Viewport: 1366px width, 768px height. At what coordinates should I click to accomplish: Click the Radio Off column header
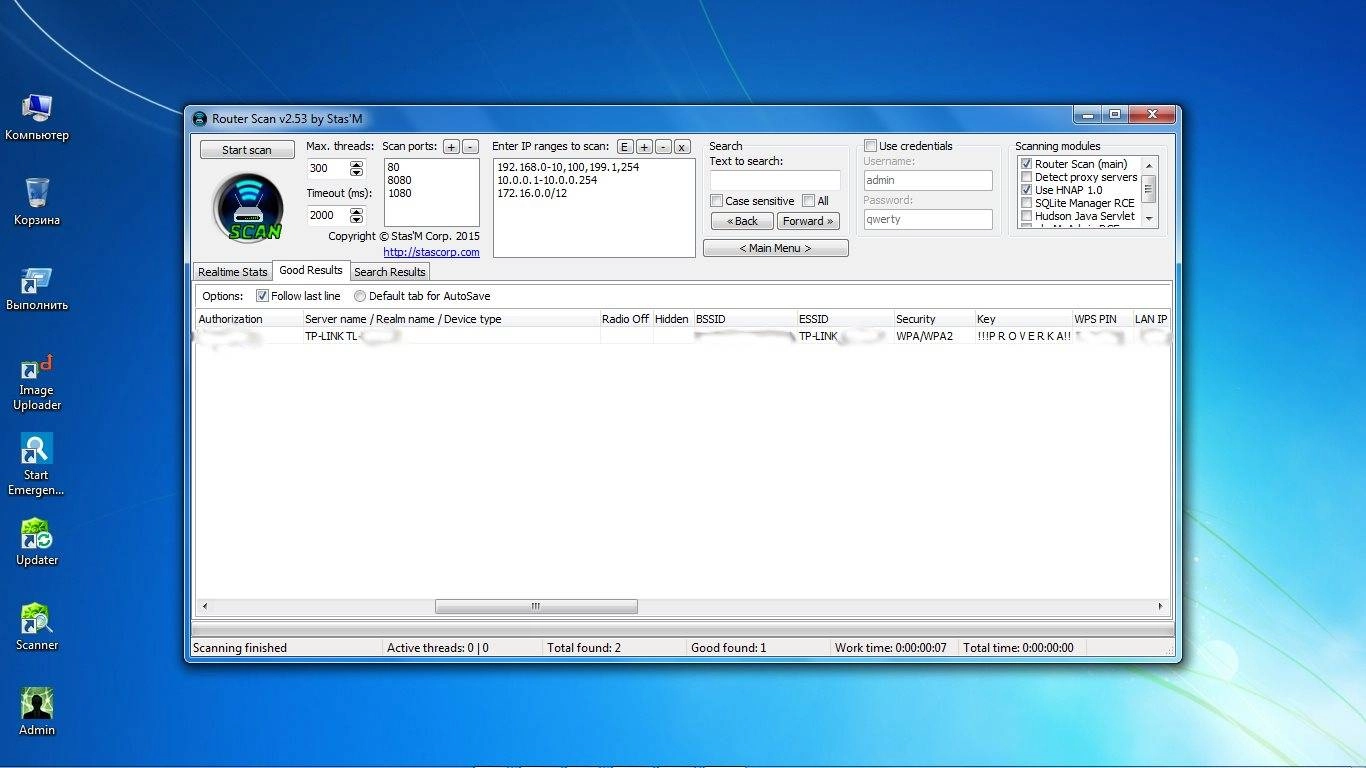coord(625,319)
